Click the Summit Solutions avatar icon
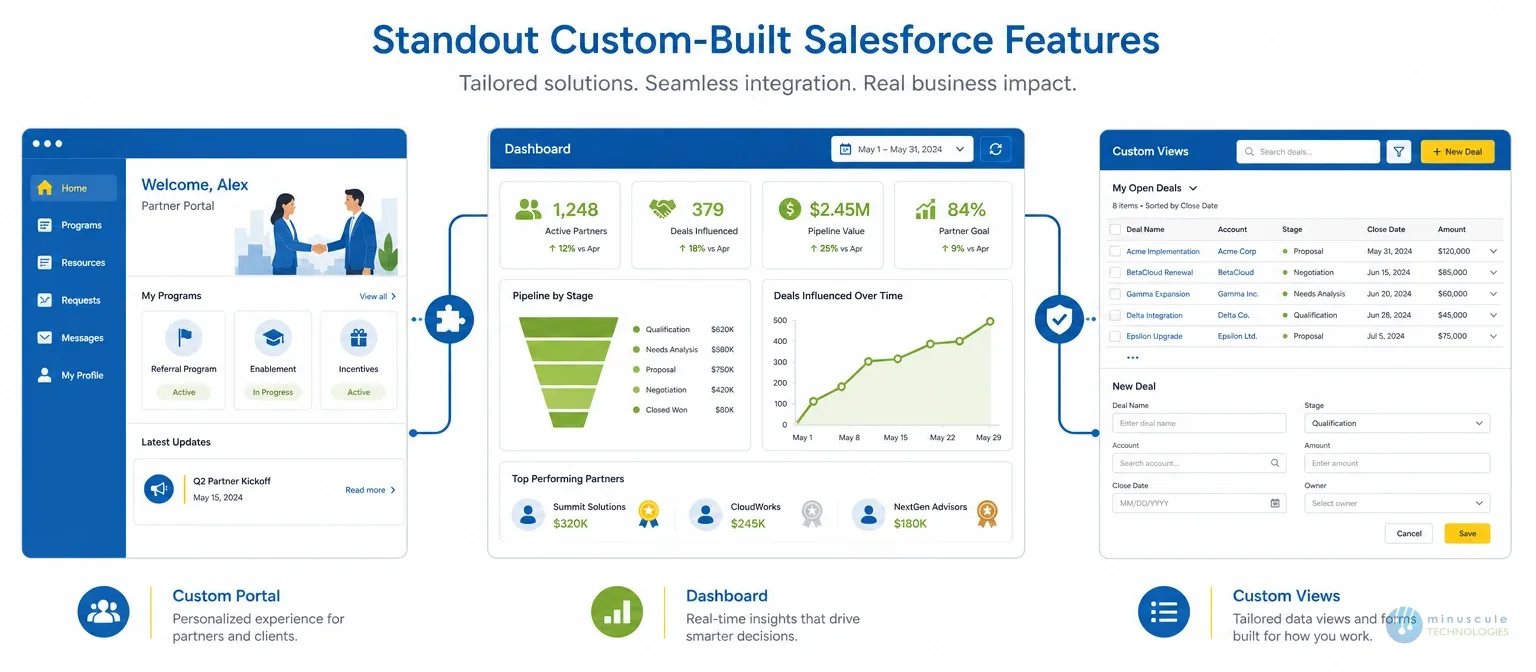The height and width of the screenshot is (672, 1536). pos(528,515)
